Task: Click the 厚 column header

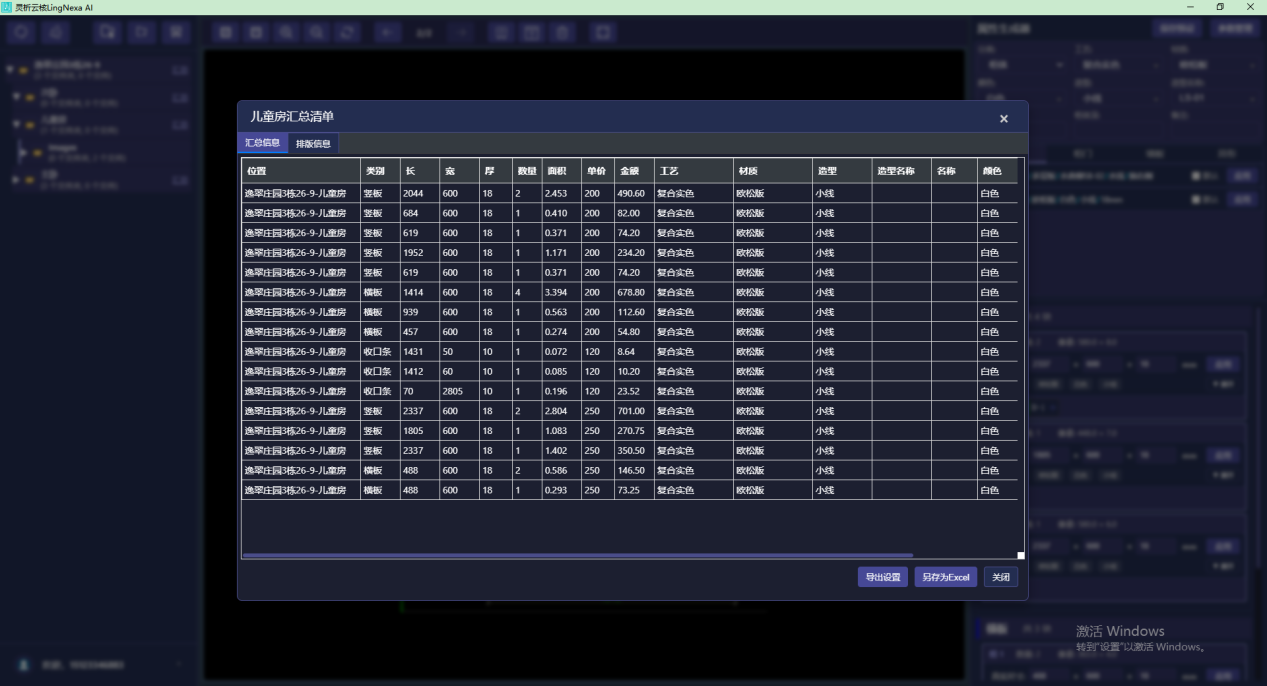Action: [x=496, y=171]
